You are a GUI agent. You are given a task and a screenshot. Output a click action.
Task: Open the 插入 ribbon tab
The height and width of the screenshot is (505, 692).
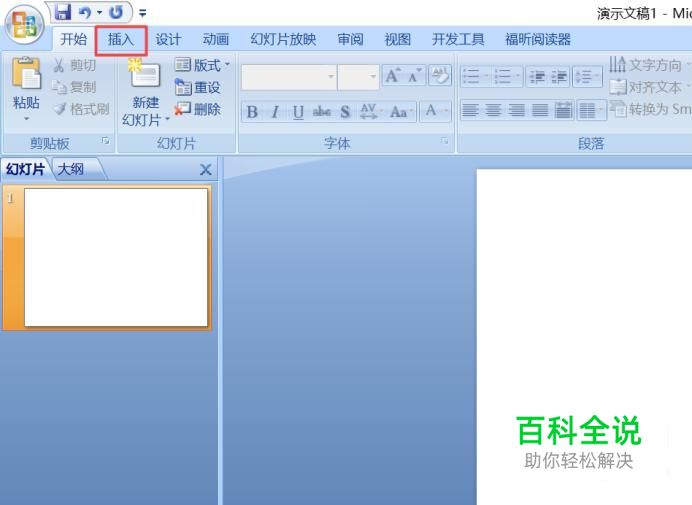pyautogui.click(x=121, y=40)
